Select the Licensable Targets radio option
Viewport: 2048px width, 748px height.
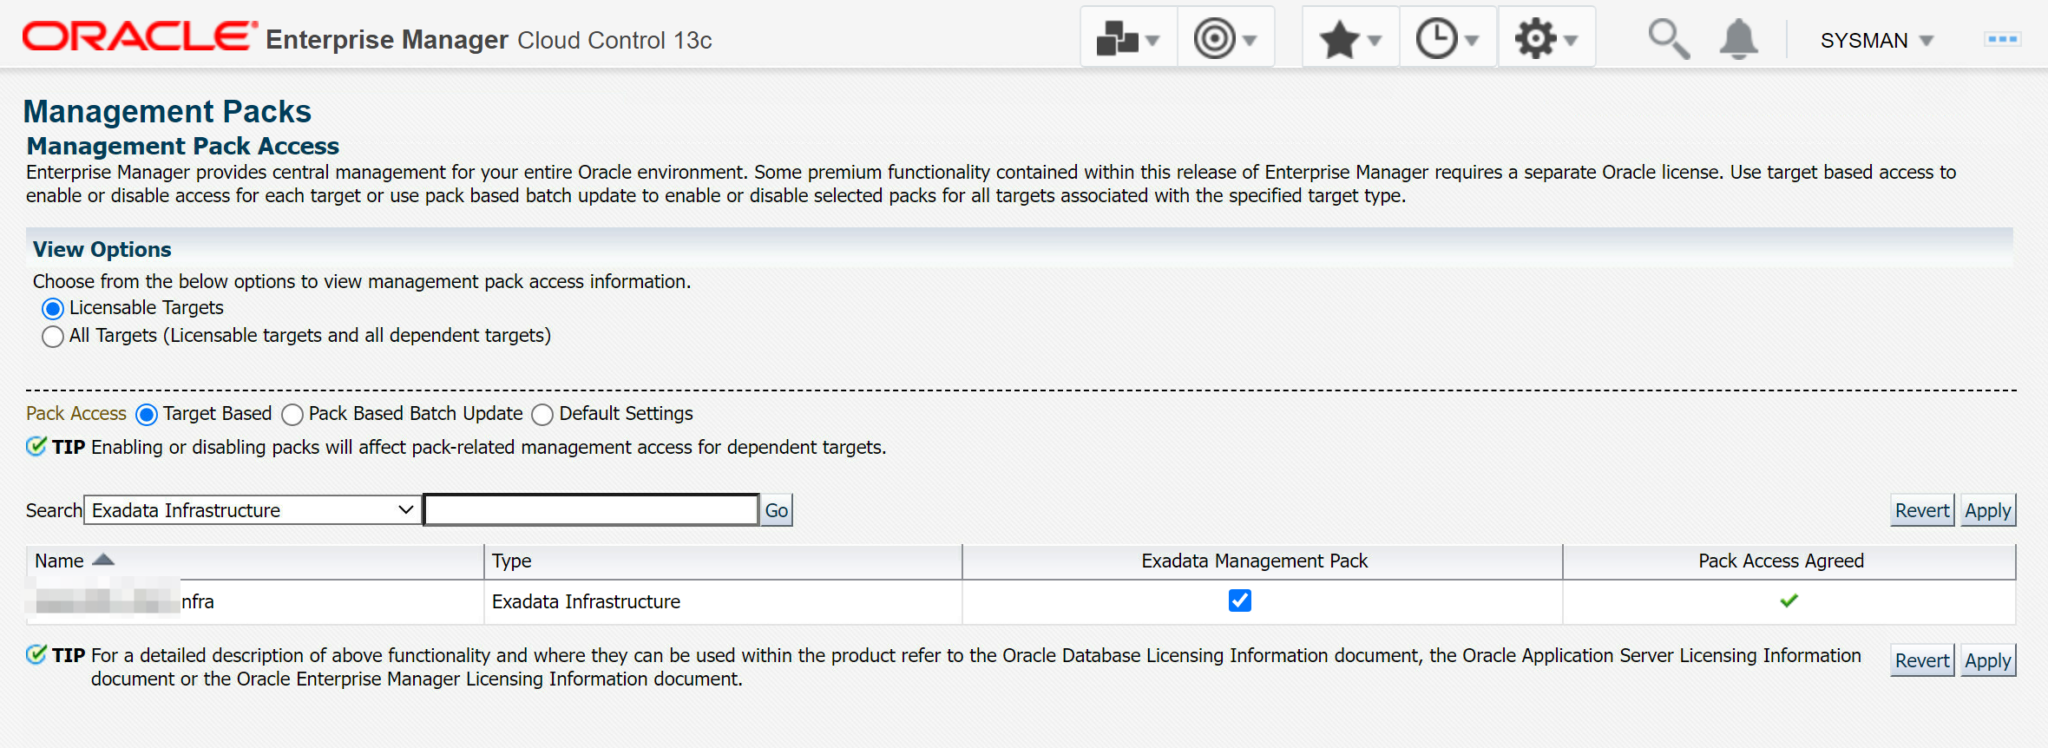(53, 309)
